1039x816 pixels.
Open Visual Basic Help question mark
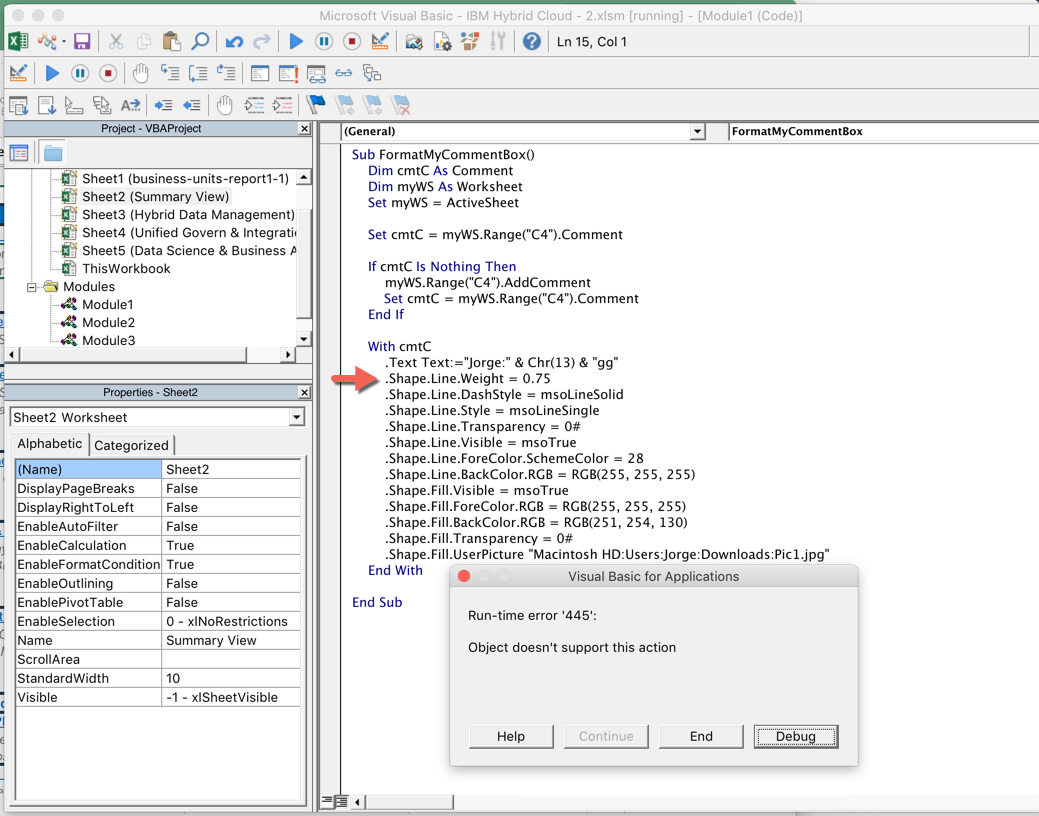pyautogui.click(x=531, y=41)
